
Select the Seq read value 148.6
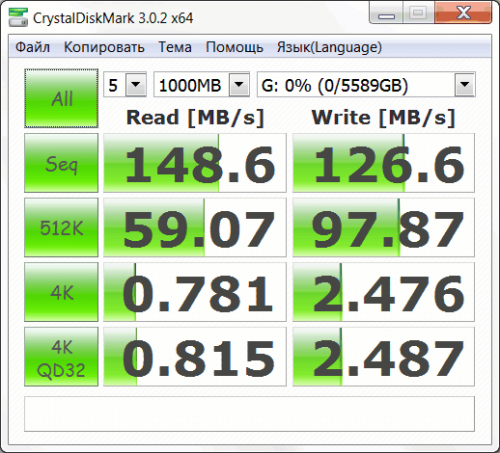[195, 163]
